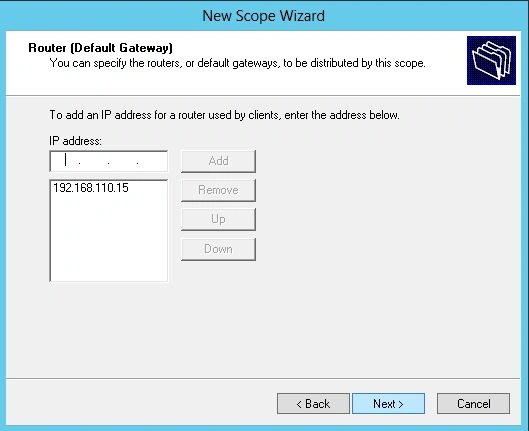Go back with the Back button
The width and height of the screenshot is (529, 431).
(x=313, y=403)
